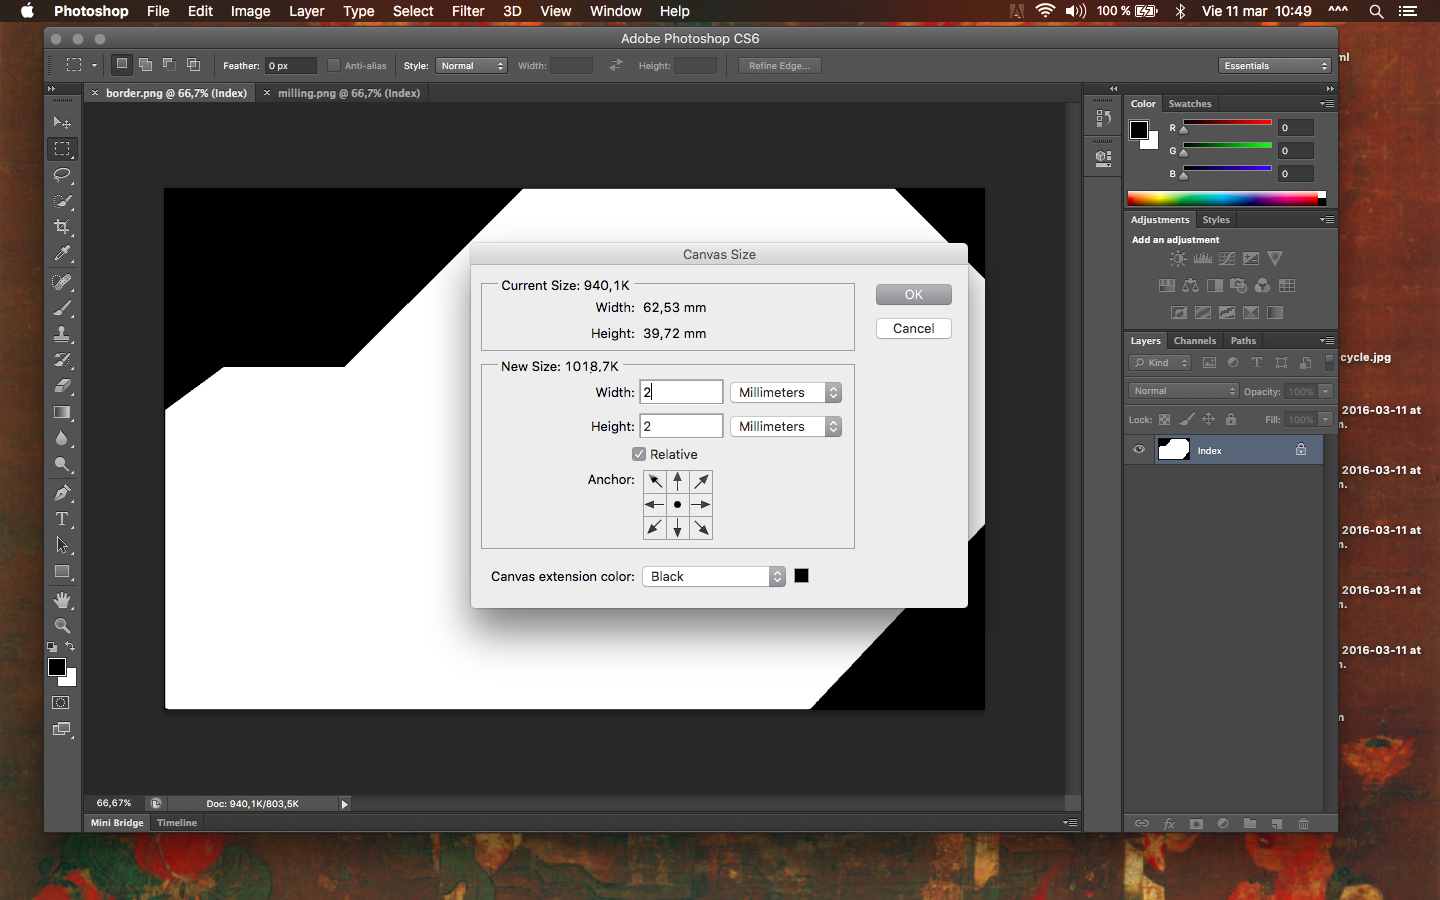Open Width units Millimeters dropdown
1440x900 pixels.
786,393
